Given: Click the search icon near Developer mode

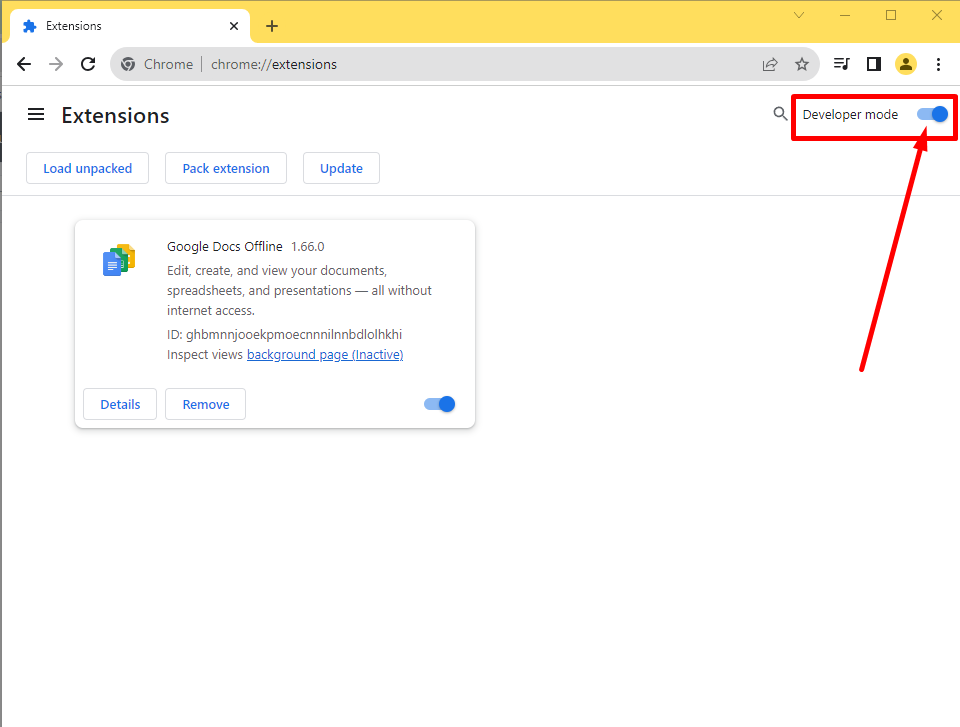Looking at the screenshot, I should 780,114.
